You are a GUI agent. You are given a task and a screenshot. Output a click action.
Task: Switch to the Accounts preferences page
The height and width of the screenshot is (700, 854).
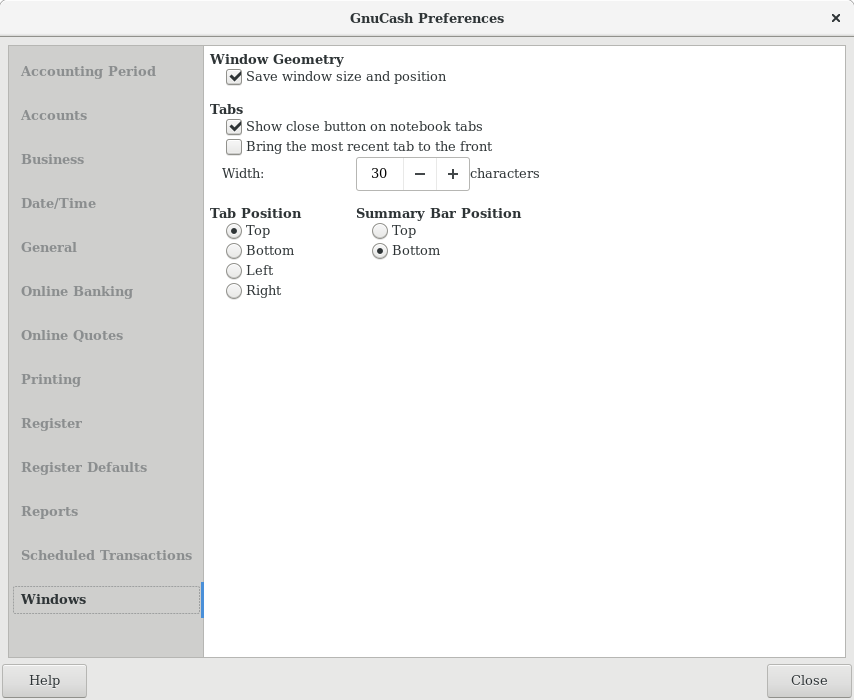click(x=106, y=115)
